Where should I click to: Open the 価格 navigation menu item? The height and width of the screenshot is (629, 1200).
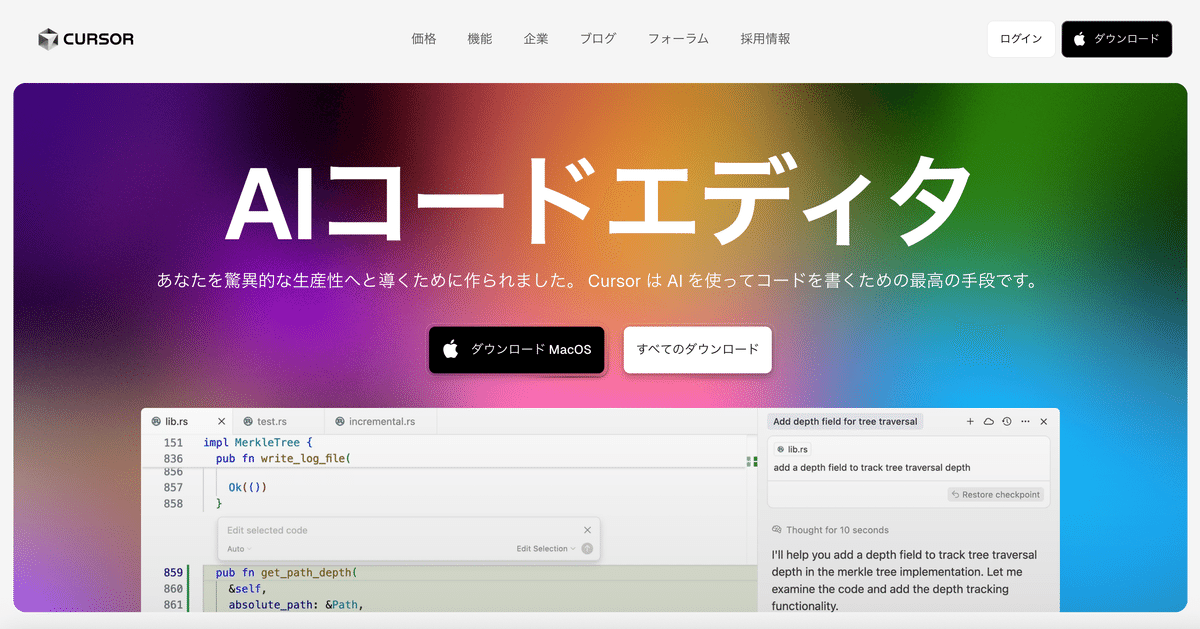(x=422, y=38)
